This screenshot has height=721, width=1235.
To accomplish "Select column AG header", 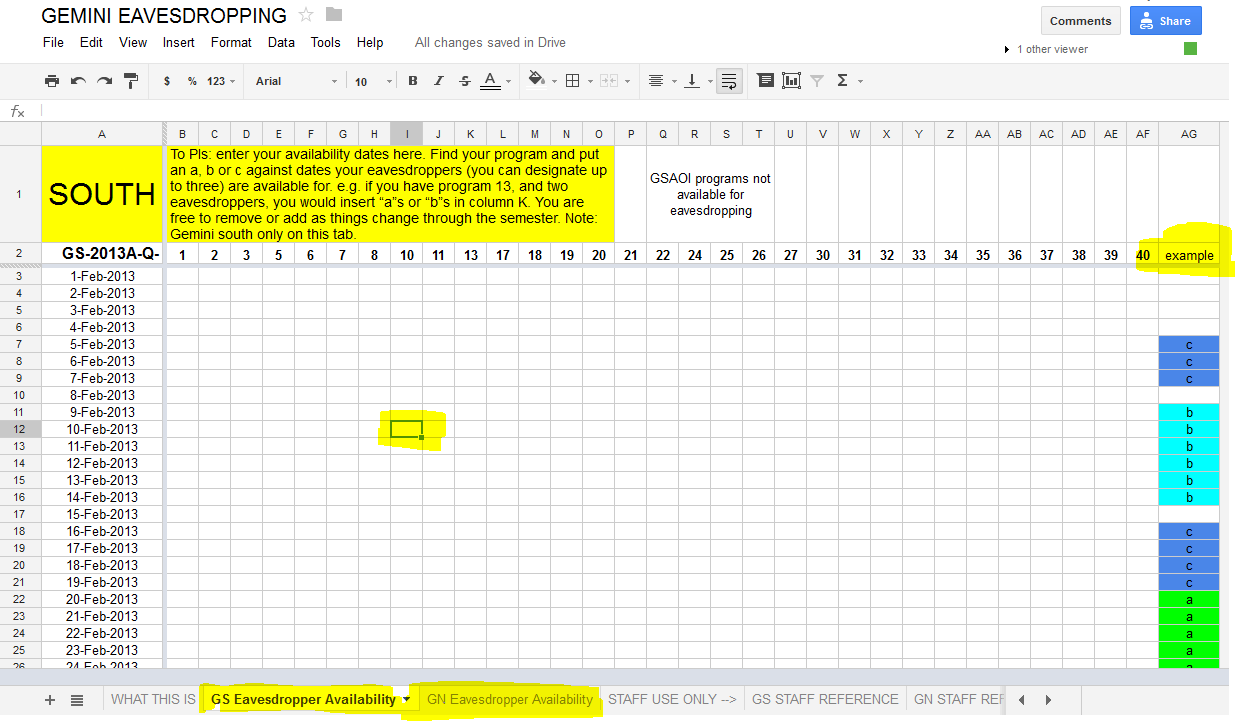I will tap(1189, 134).
